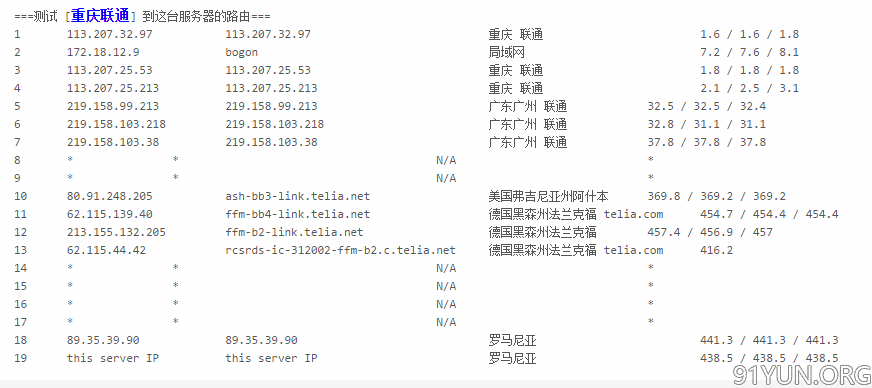This screenshot has width=872, height=388.
Task: Click hostname ash-bb3-link.telia.net
Action: 298,196
